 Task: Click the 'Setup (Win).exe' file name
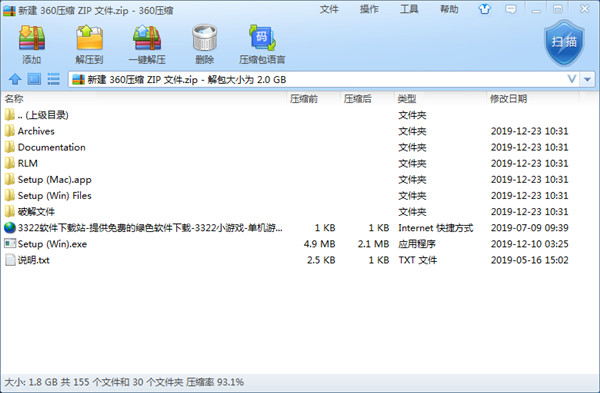[52, 244]
